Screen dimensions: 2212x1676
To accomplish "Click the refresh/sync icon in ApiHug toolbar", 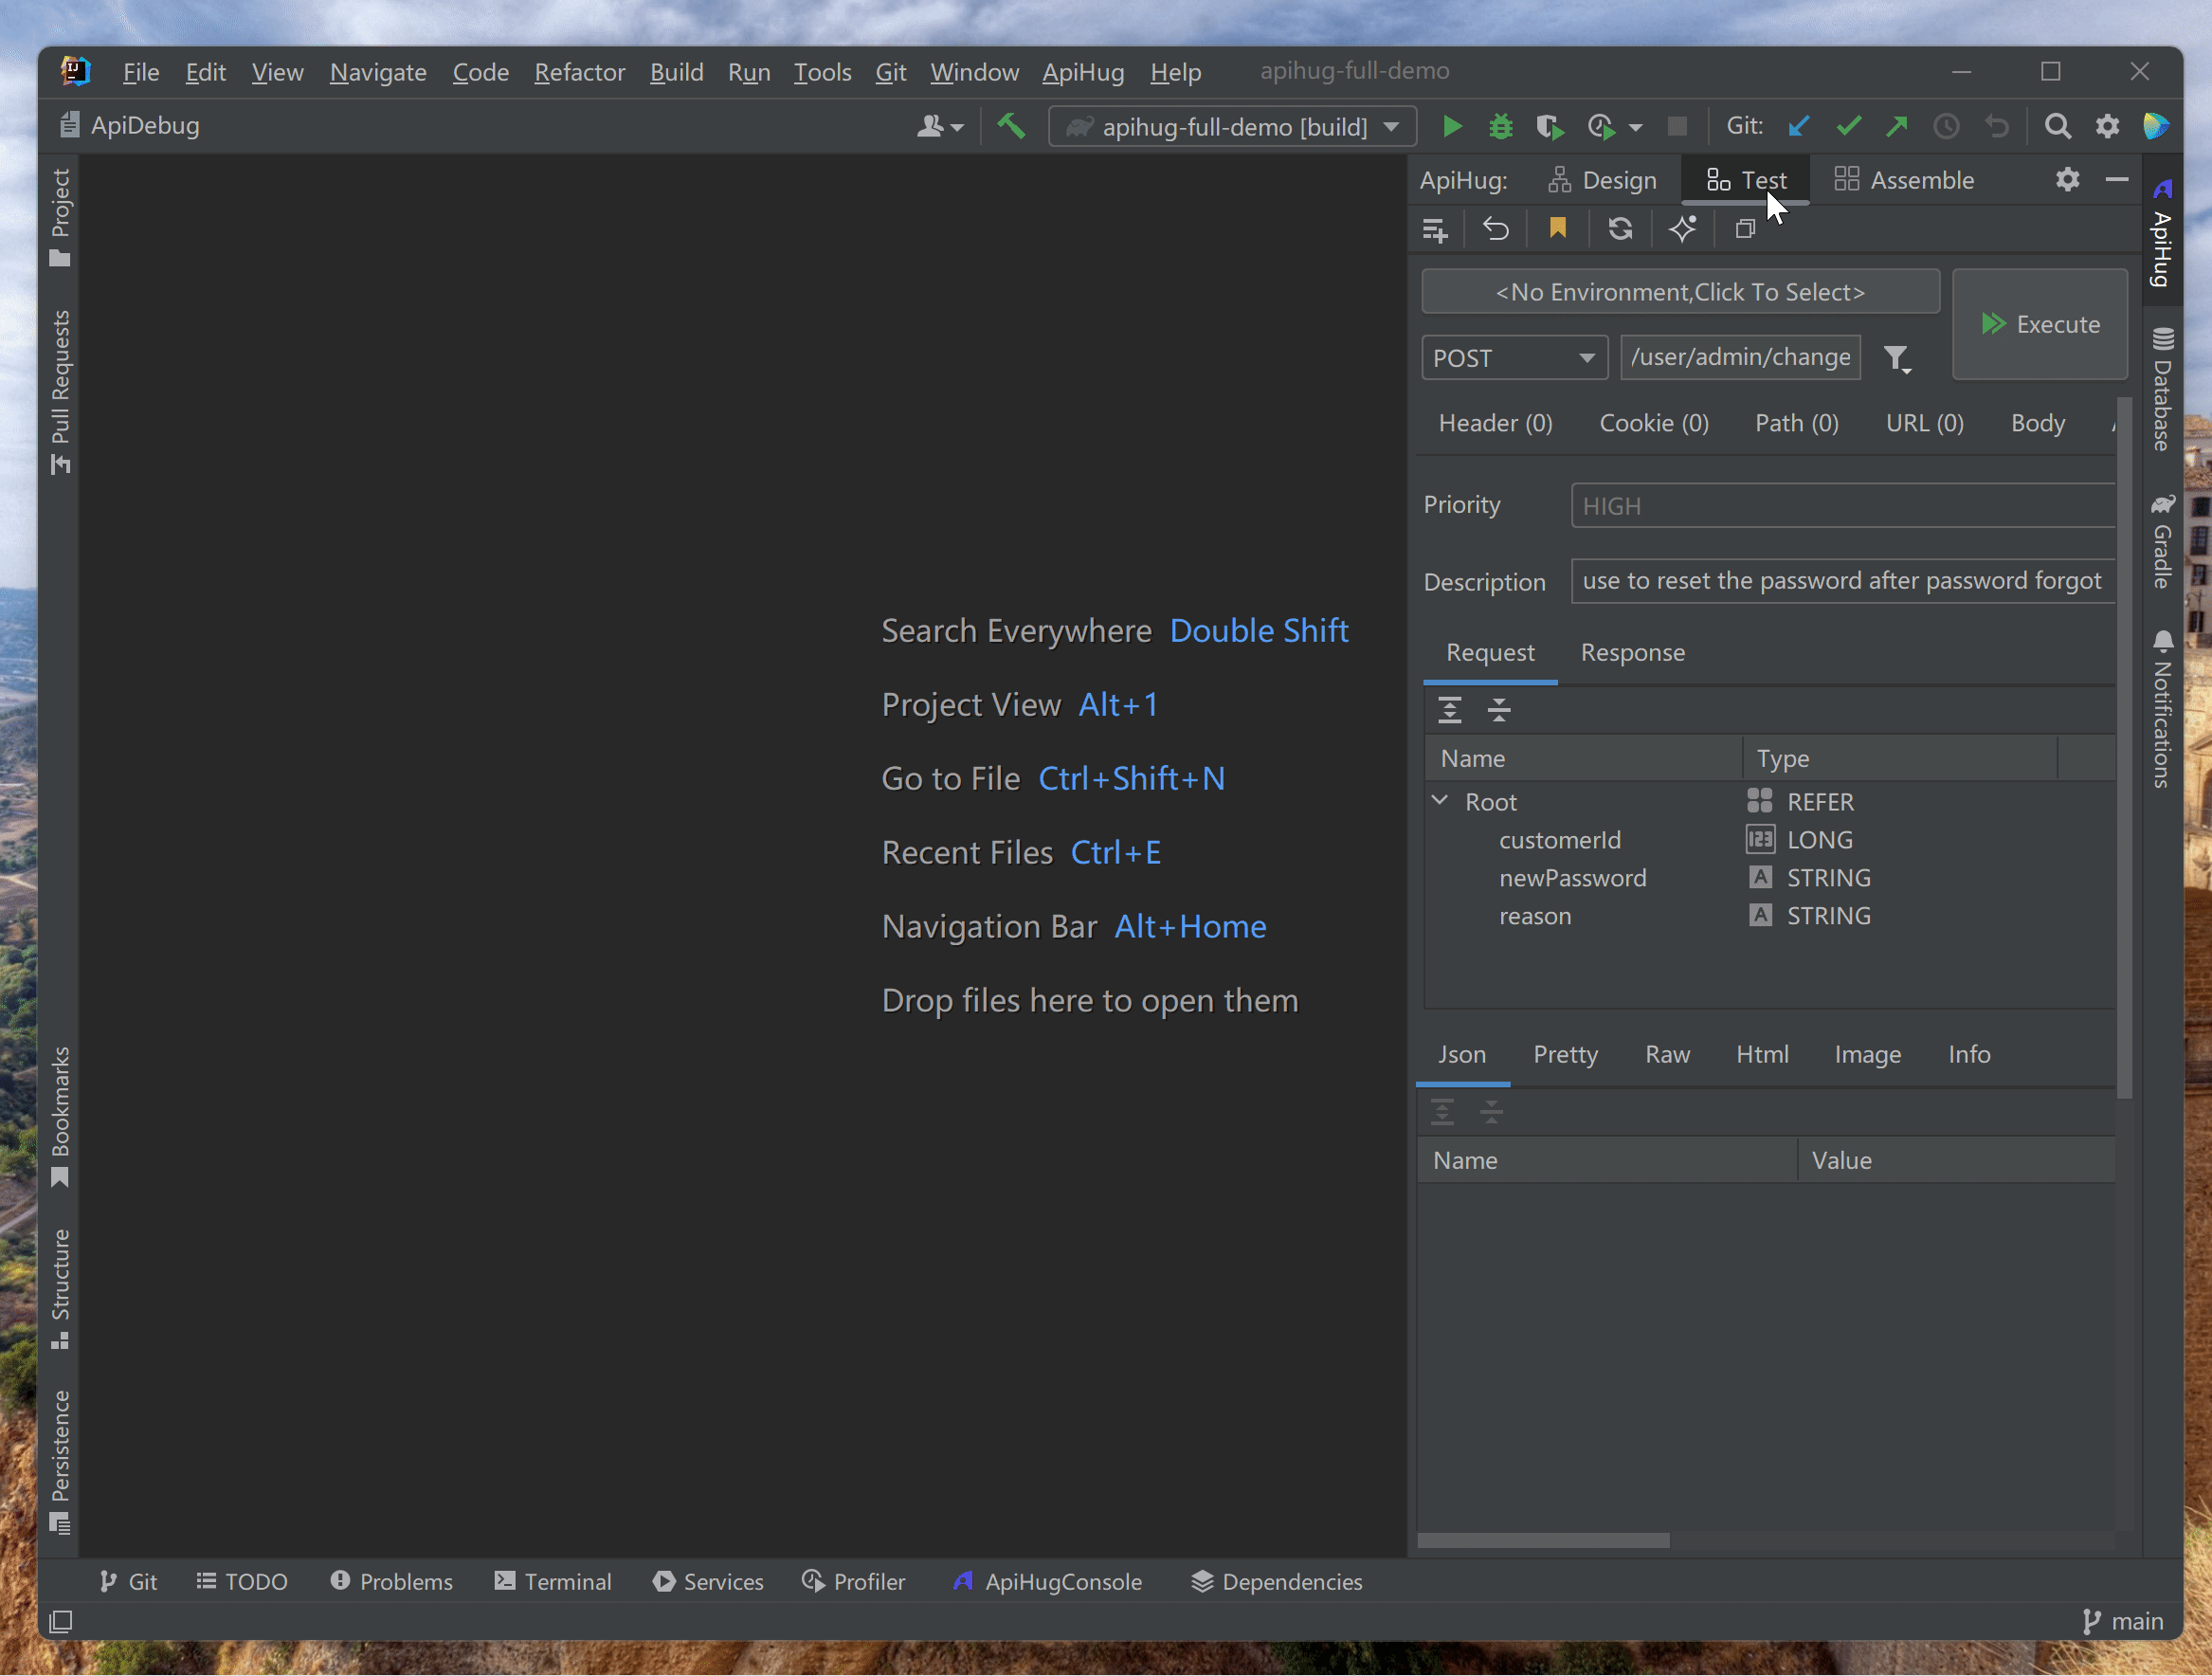I will pos(1619,228).
